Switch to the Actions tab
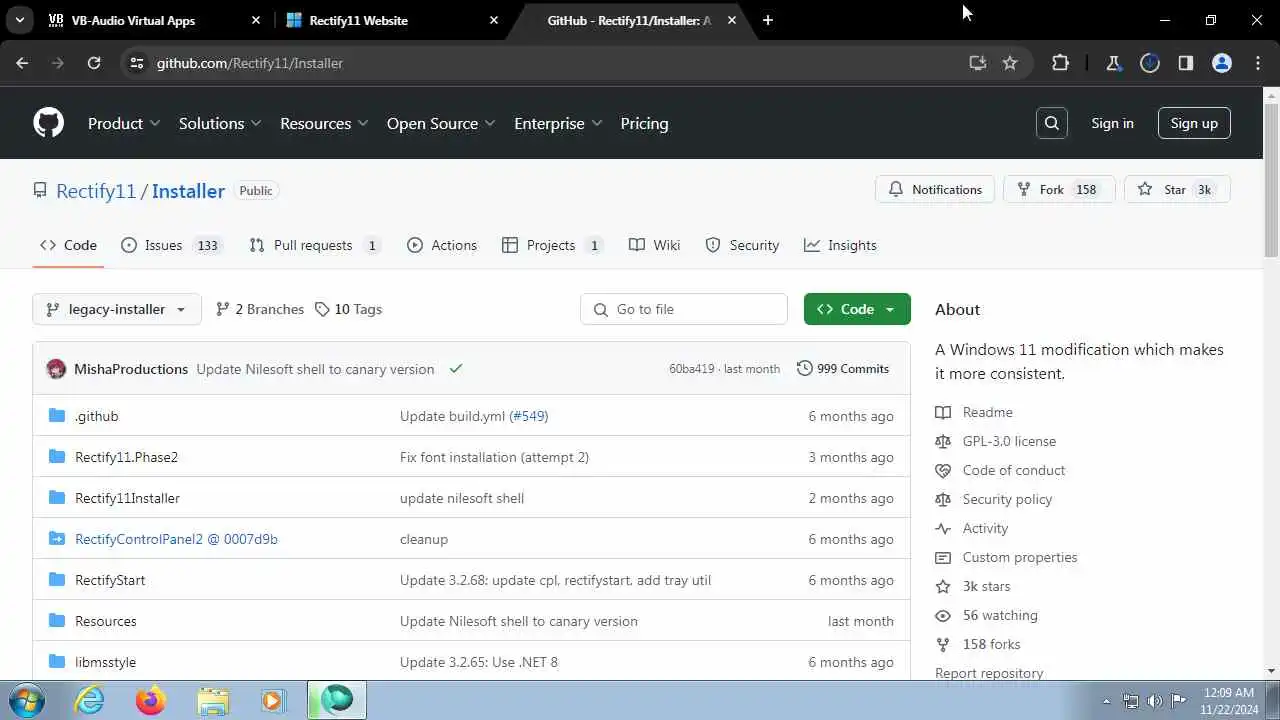Image resolution: width=1280 pixels, height=720 pixels. click(442, 245)
